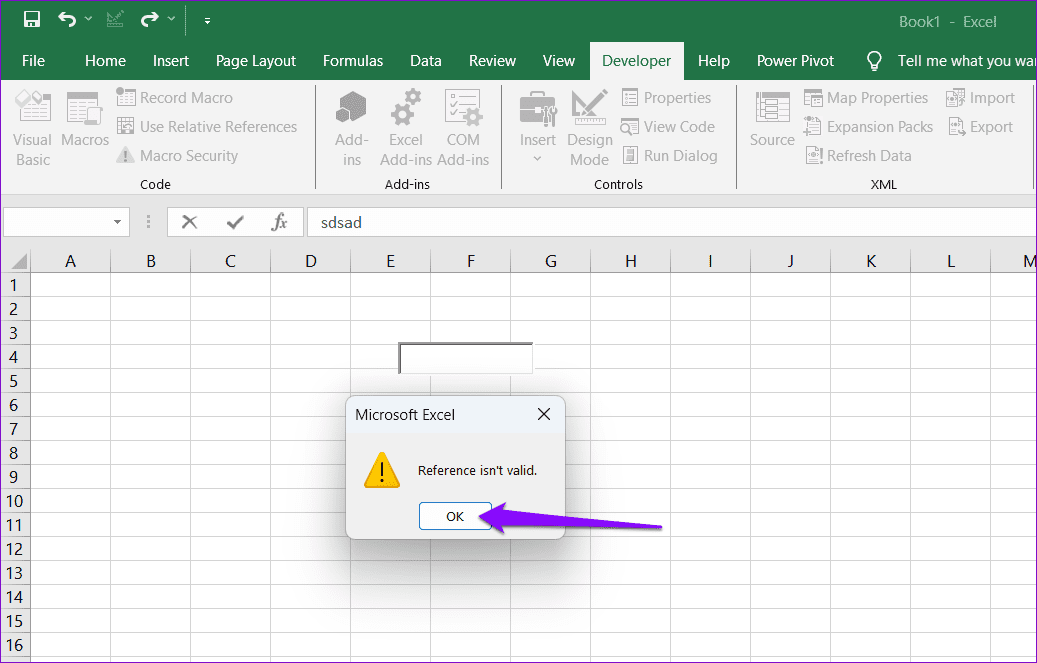
Task: Open Excel Add-ins manager
Action: (405, 127)
